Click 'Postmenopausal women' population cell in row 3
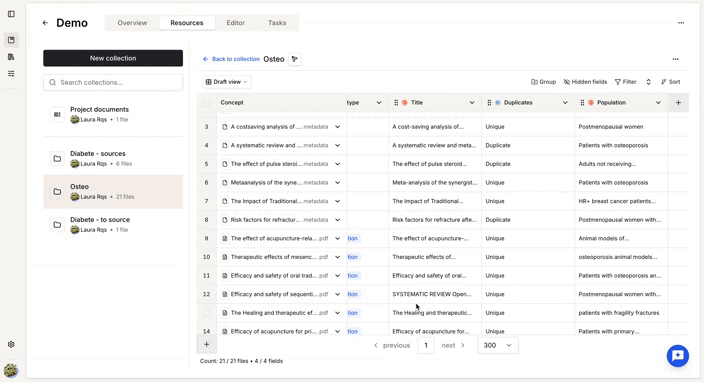Screen dimensions: 704x382 coord(621,127)
